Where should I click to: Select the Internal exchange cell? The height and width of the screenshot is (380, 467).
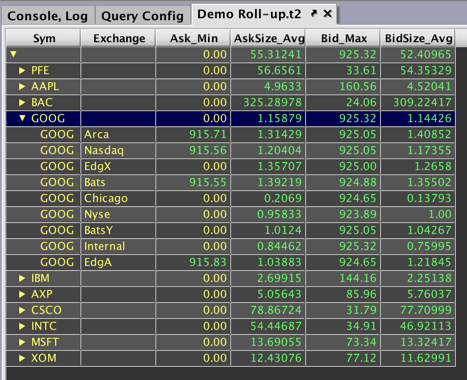coord(118,246)
